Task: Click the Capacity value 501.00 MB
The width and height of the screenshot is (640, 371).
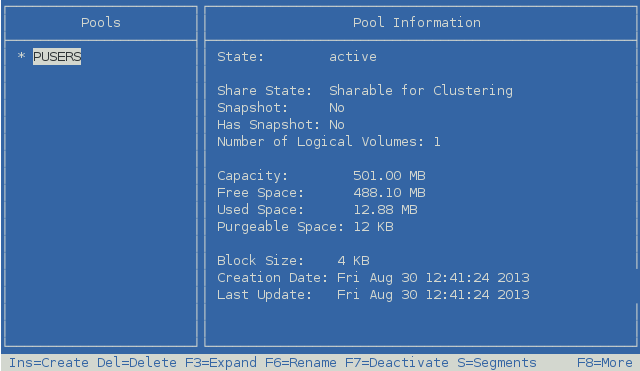Action: [x=389, y=176]
